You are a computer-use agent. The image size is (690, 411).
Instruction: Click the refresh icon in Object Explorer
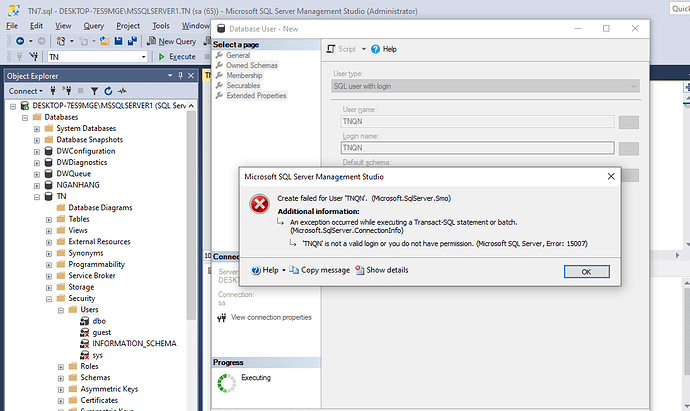point(108,91)
